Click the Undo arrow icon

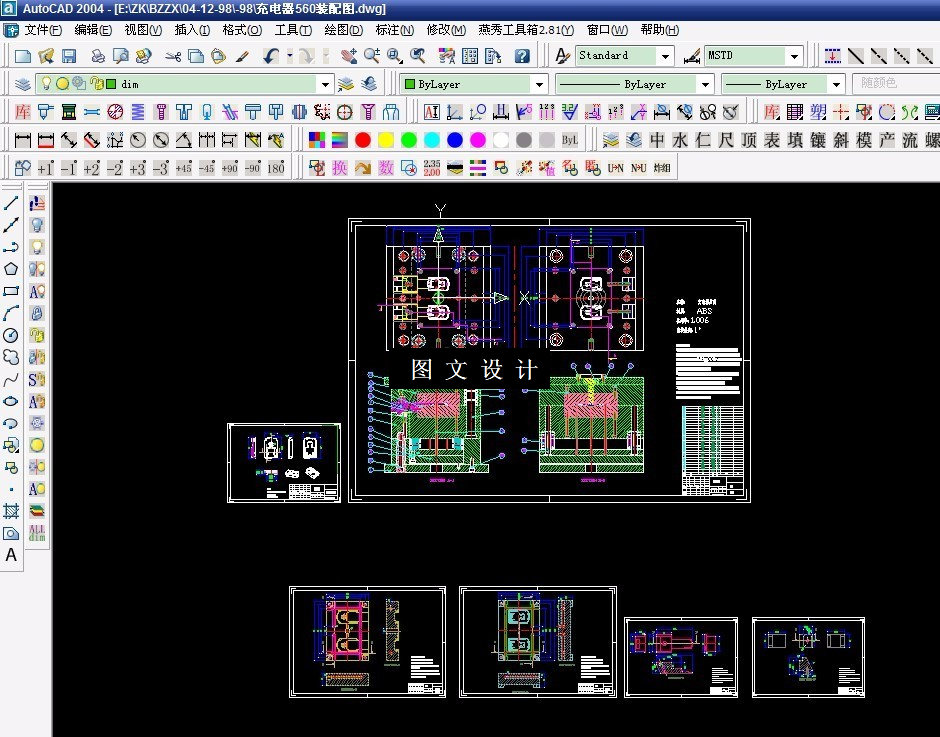click(x=270, y=56)
